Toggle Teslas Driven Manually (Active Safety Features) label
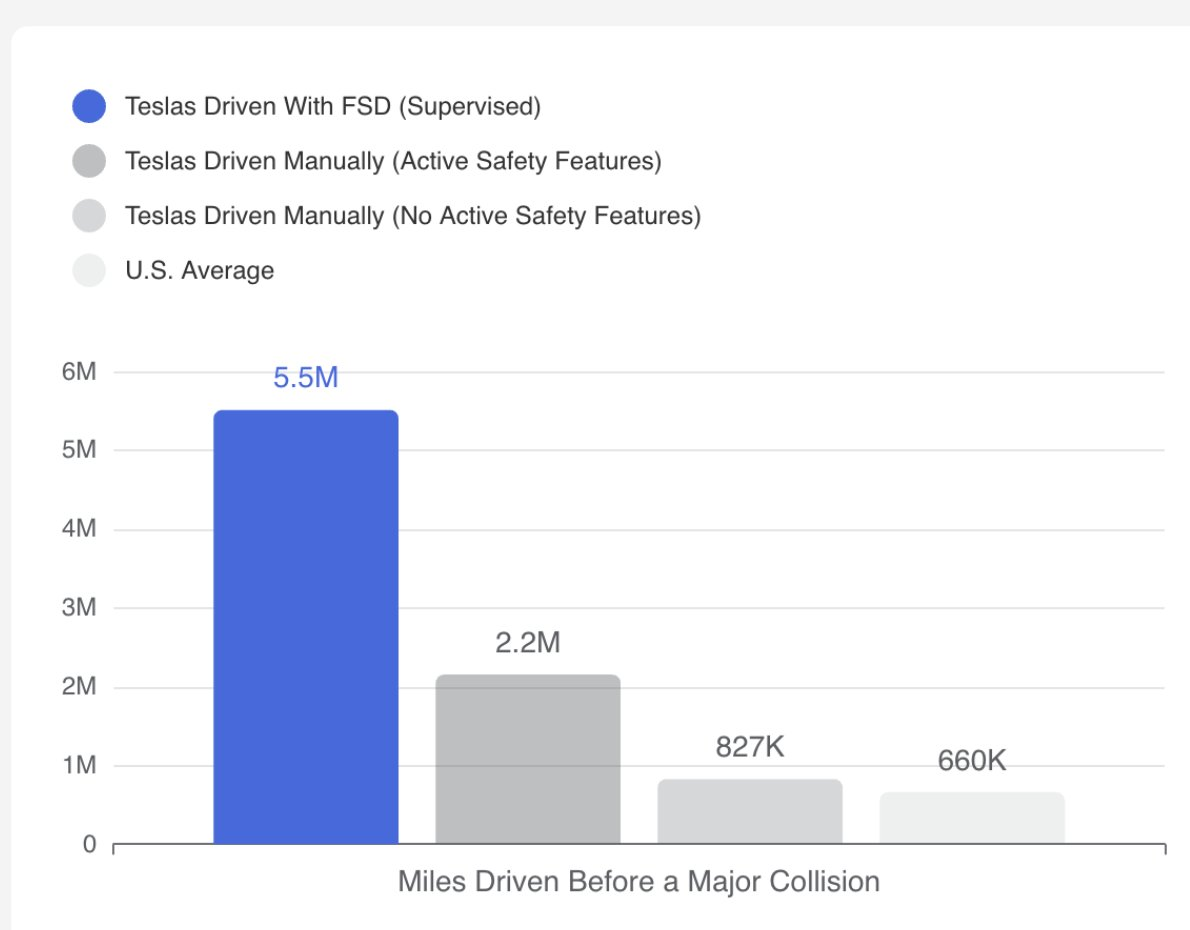Viewport: 1190px width, 930px height. [x=393, y=161]
